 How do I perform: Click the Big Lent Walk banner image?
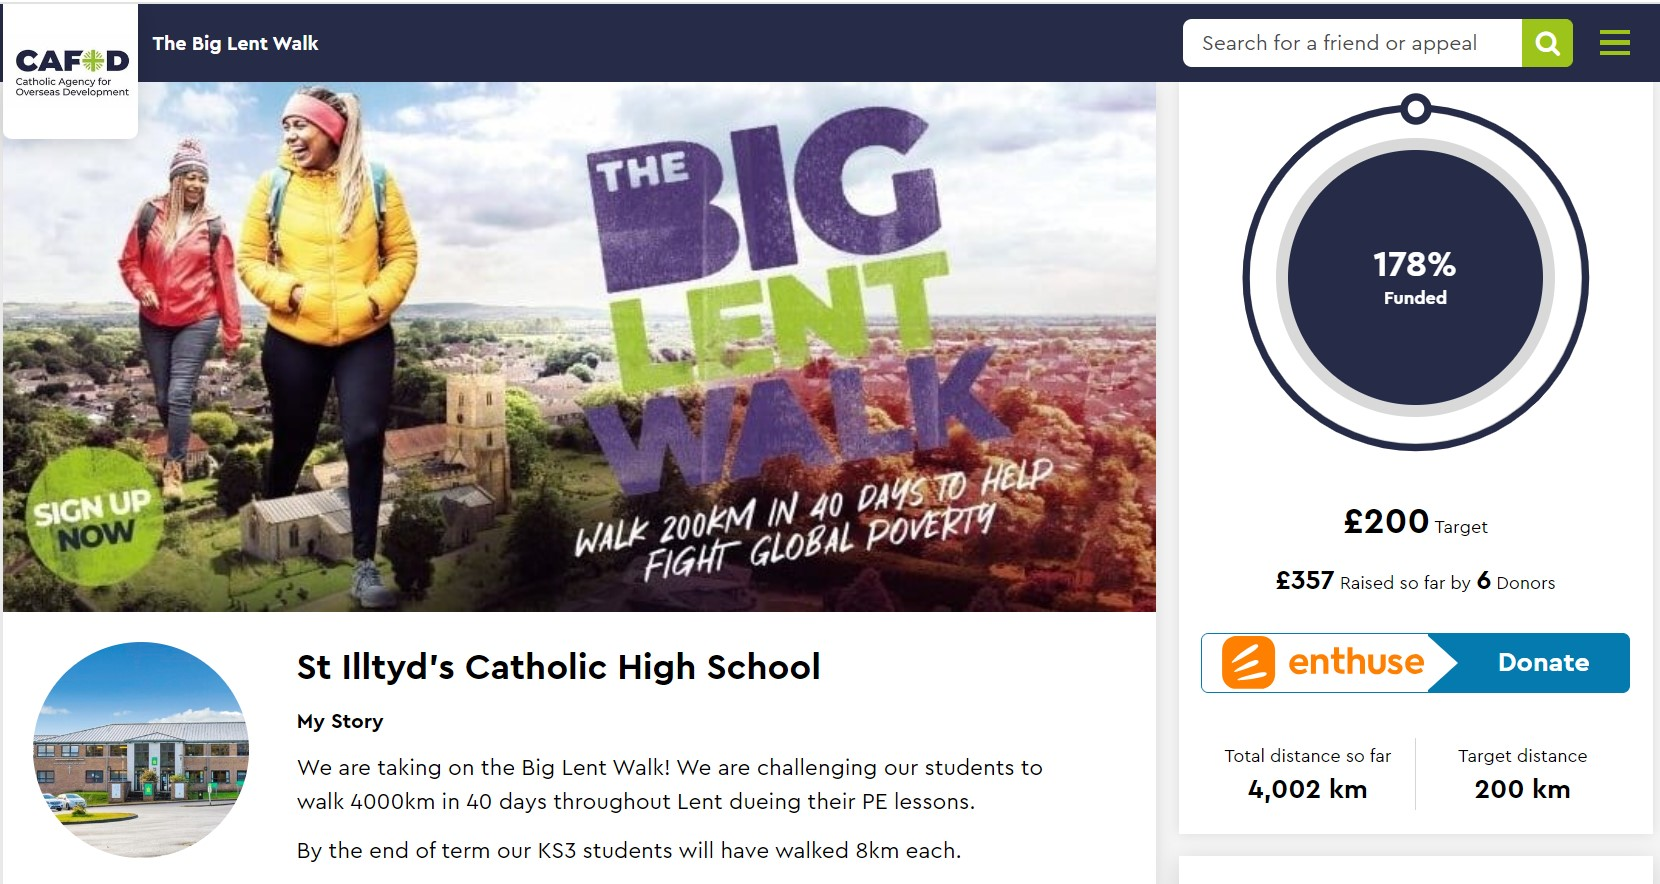tap(579, 347)
